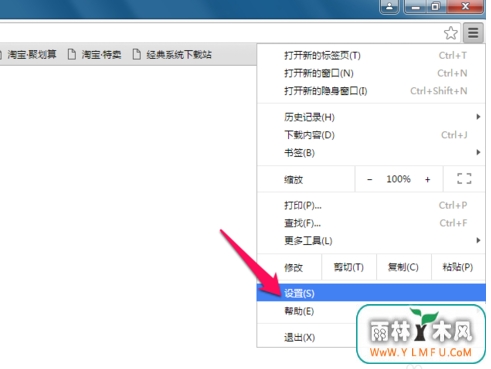The image size is (491, 369).
Task: Toggle fullscreen mode icon in menu
Action: tap(464, 179)
